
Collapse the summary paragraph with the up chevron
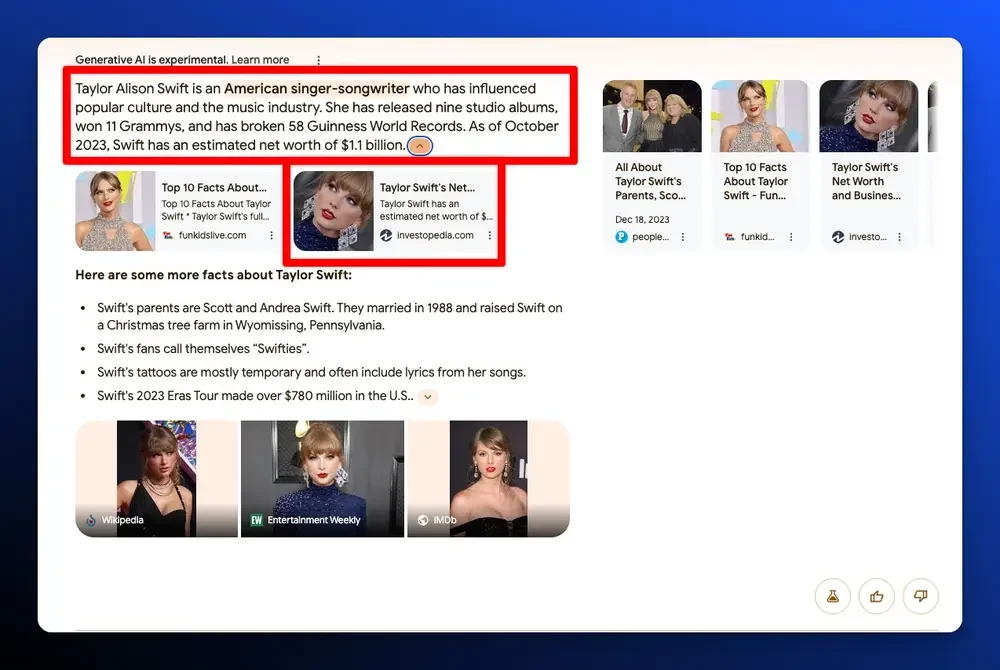pos(420,145)
